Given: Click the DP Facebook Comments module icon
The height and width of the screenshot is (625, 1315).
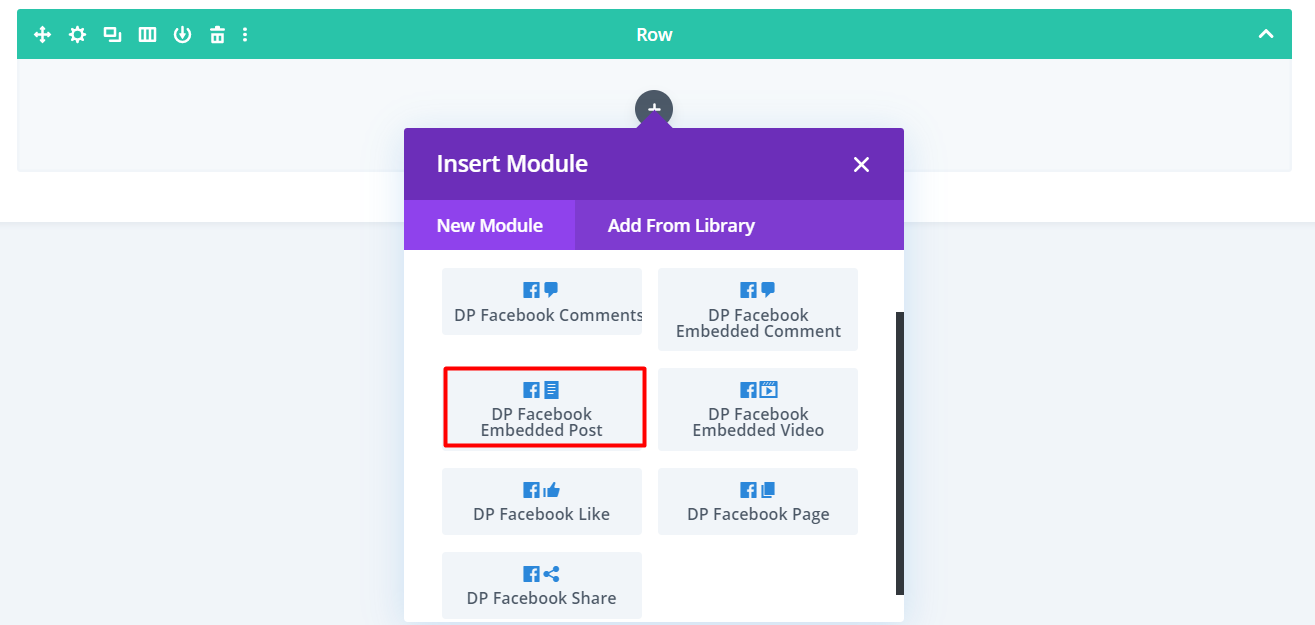Looking at the screenshot, I should point(541,301).
